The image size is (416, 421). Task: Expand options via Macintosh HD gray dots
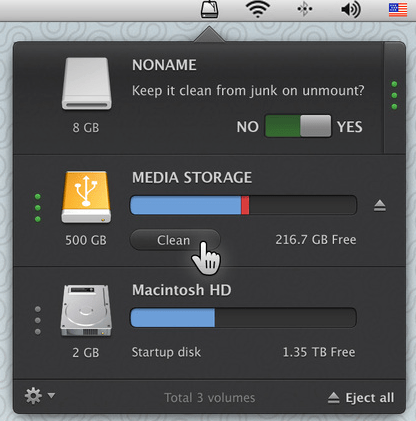click(38, 320)
